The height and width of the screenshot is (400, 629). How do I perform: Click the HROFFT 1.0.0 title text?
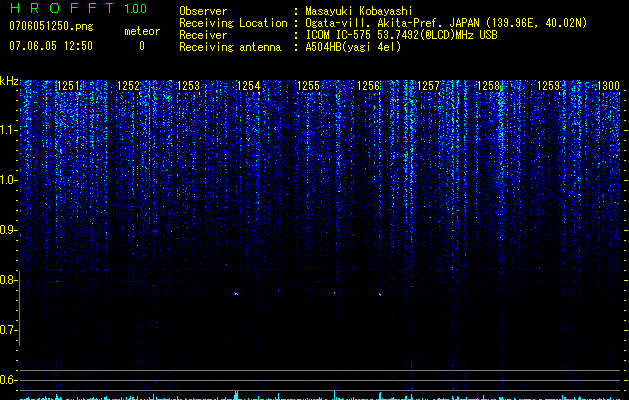click(x=78, y=8)
